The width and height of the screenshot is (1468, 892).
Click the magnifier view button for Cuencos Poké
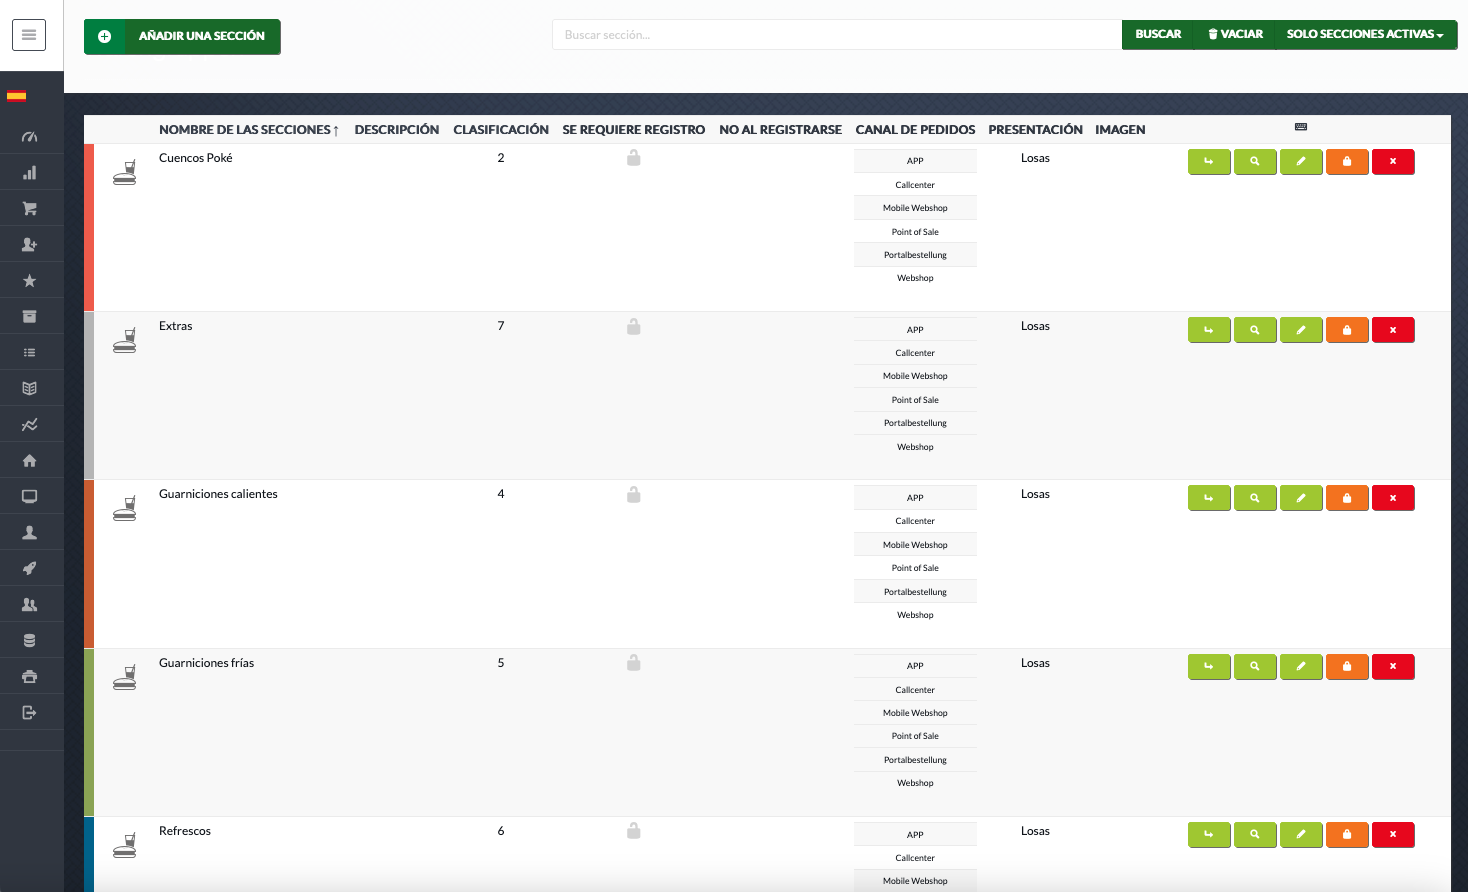[1255, 162]
